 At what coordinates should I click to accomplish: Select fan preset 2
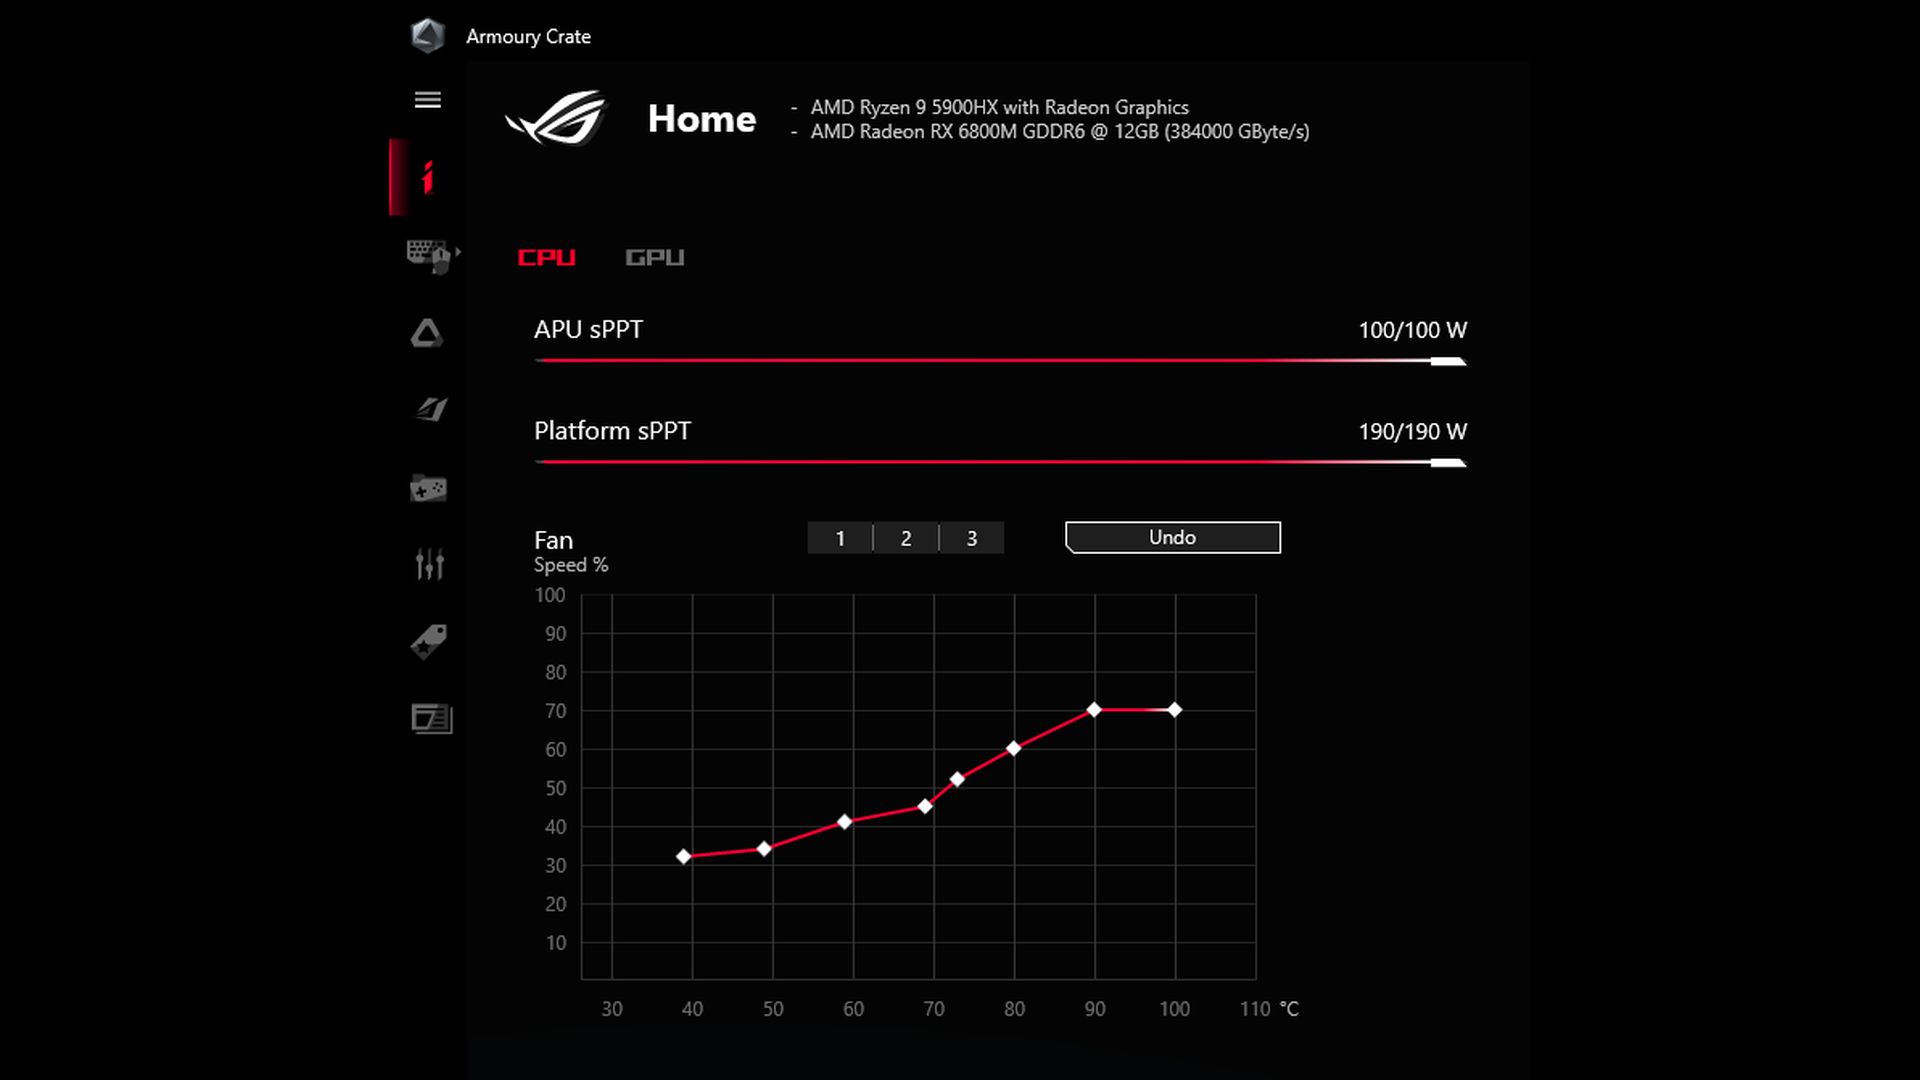coord(906,538)
